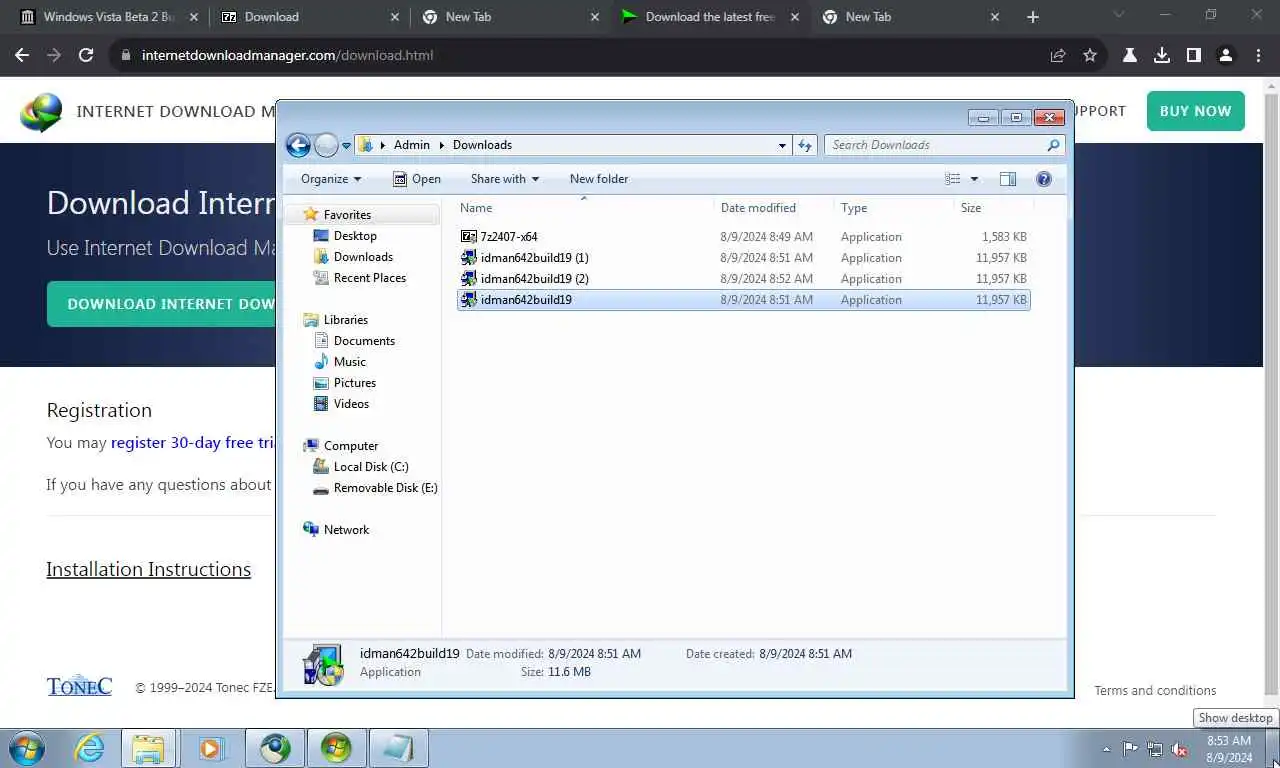1280x768 pixels.
Task: Click the Installation Instructions link
Action: [148, 569]
